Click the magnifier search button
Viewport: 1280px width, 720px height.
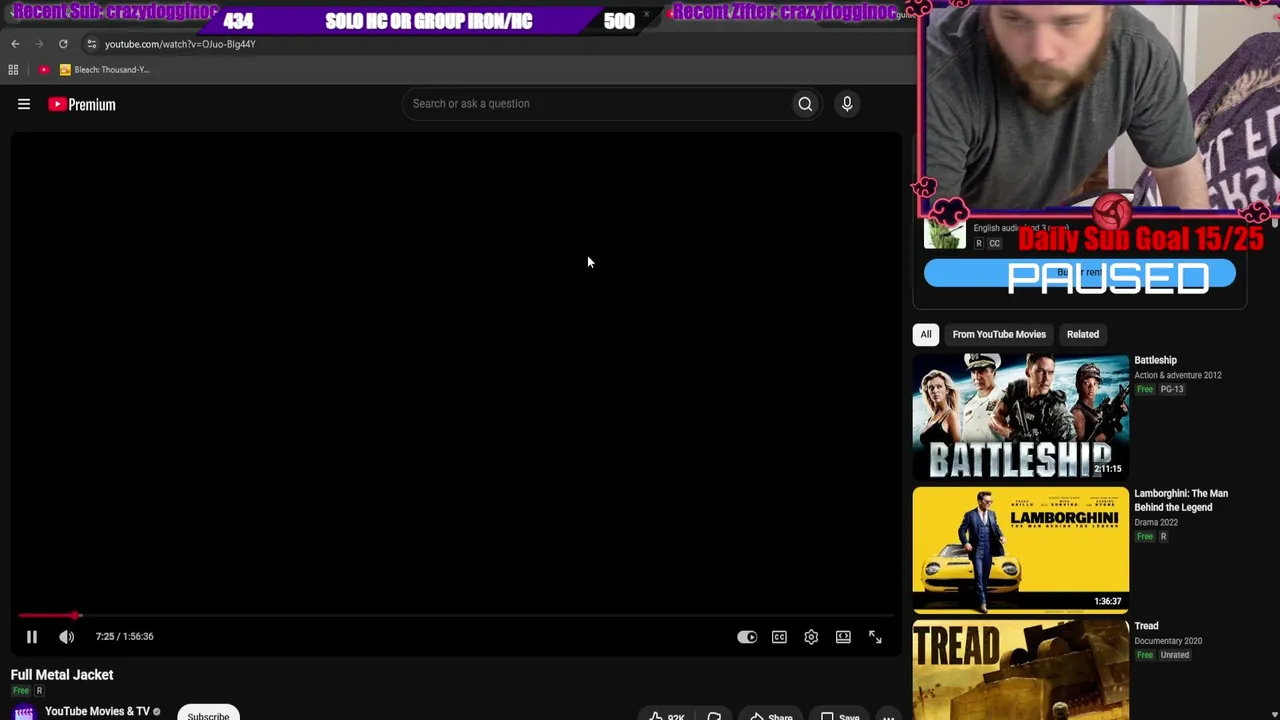pos(805,104)
